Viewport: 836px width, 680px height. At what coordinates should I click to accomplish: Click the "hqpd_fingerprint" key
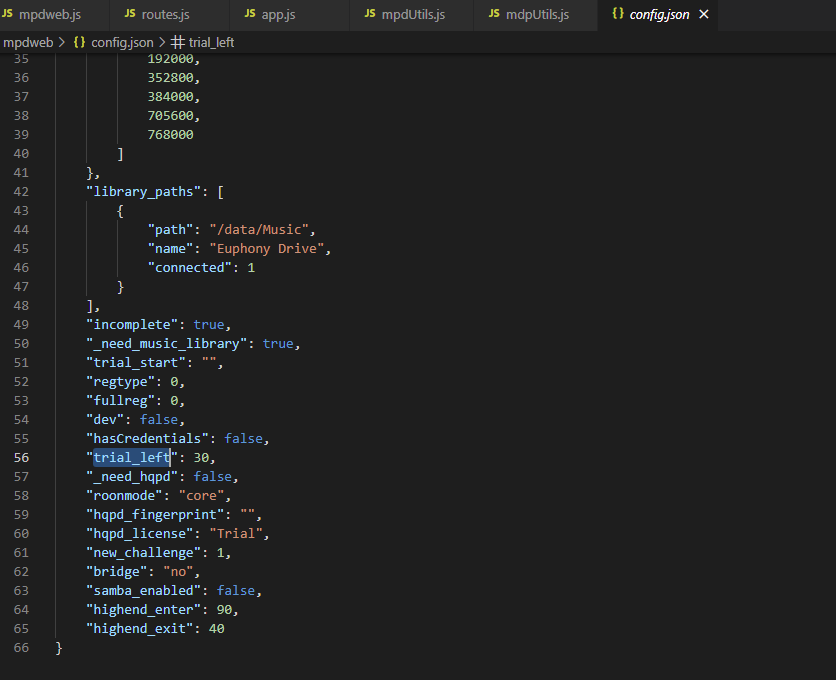(155, 515)
